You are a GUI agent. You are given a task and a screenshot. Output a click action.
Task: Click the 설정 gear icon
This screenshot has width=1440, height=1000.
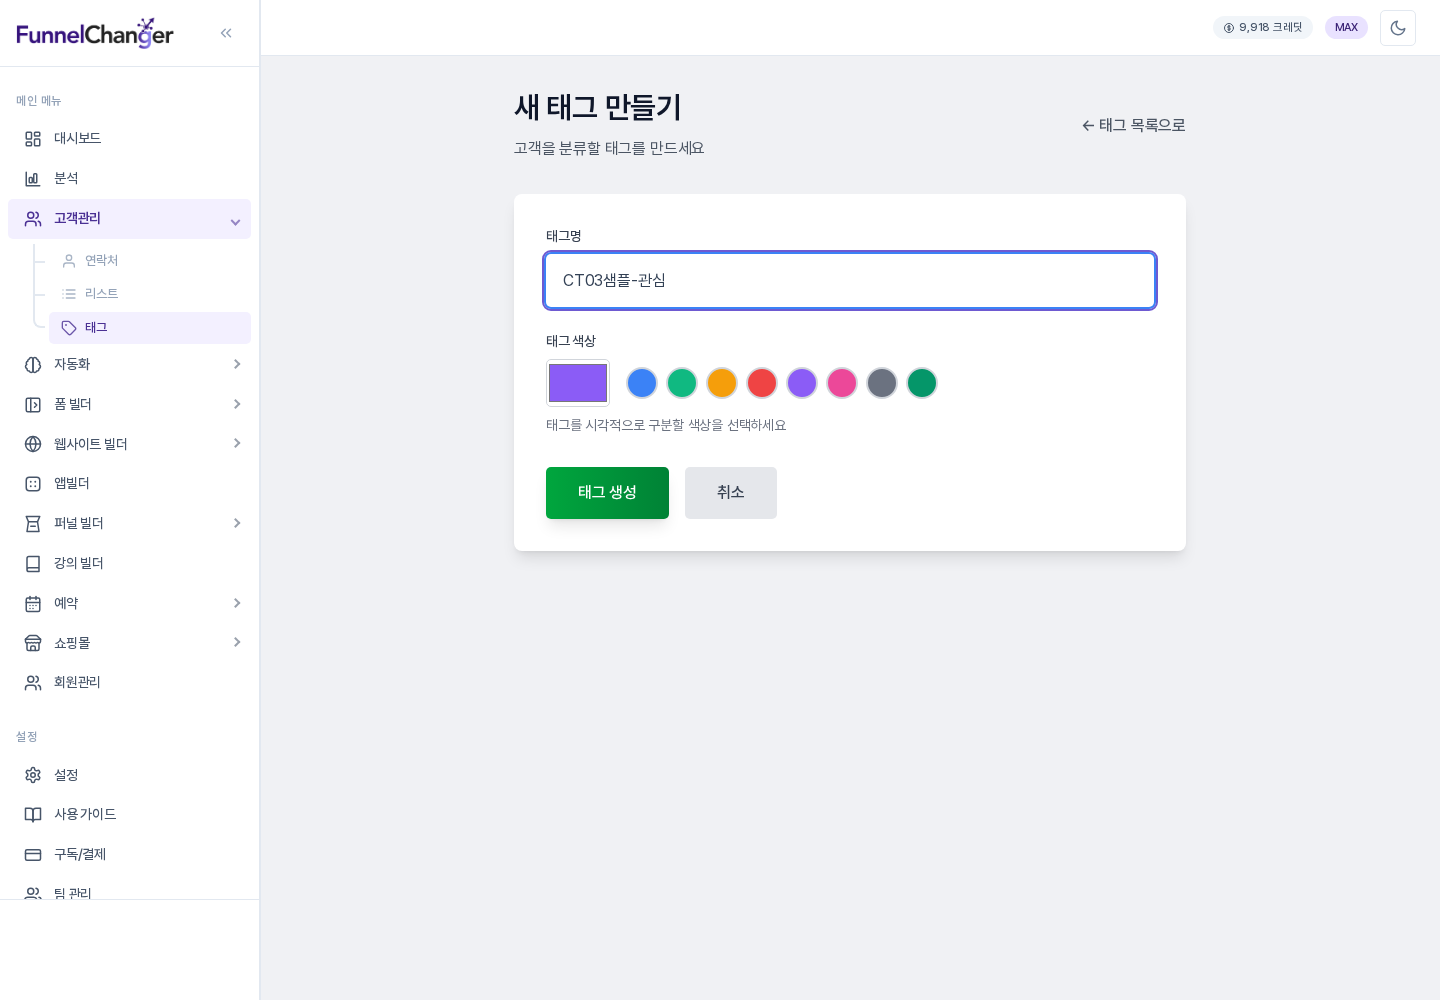click(33, 775)
